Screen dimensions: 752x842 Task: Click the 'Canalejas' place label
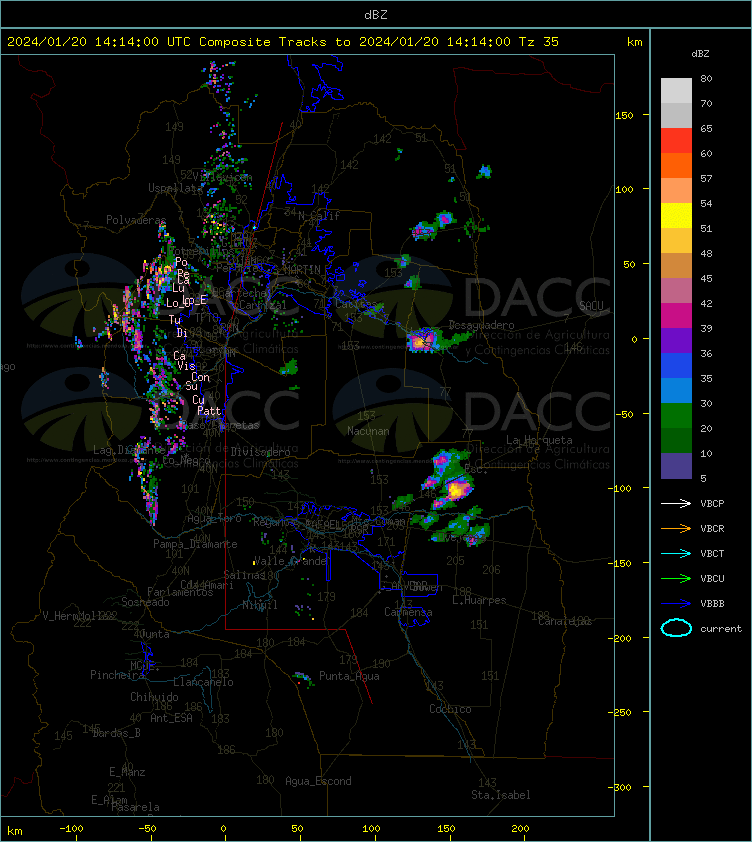[x=565, y=621]
